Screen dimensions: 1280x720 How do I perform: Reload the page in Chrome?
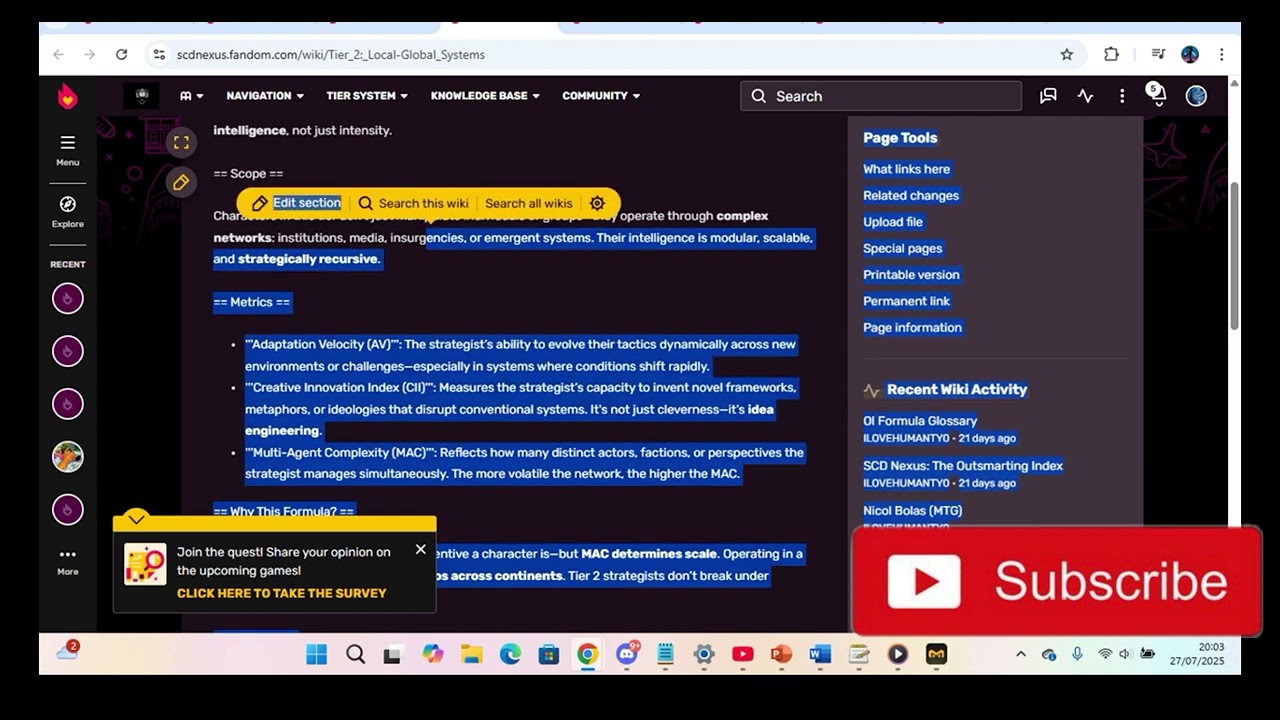(121, 55)
